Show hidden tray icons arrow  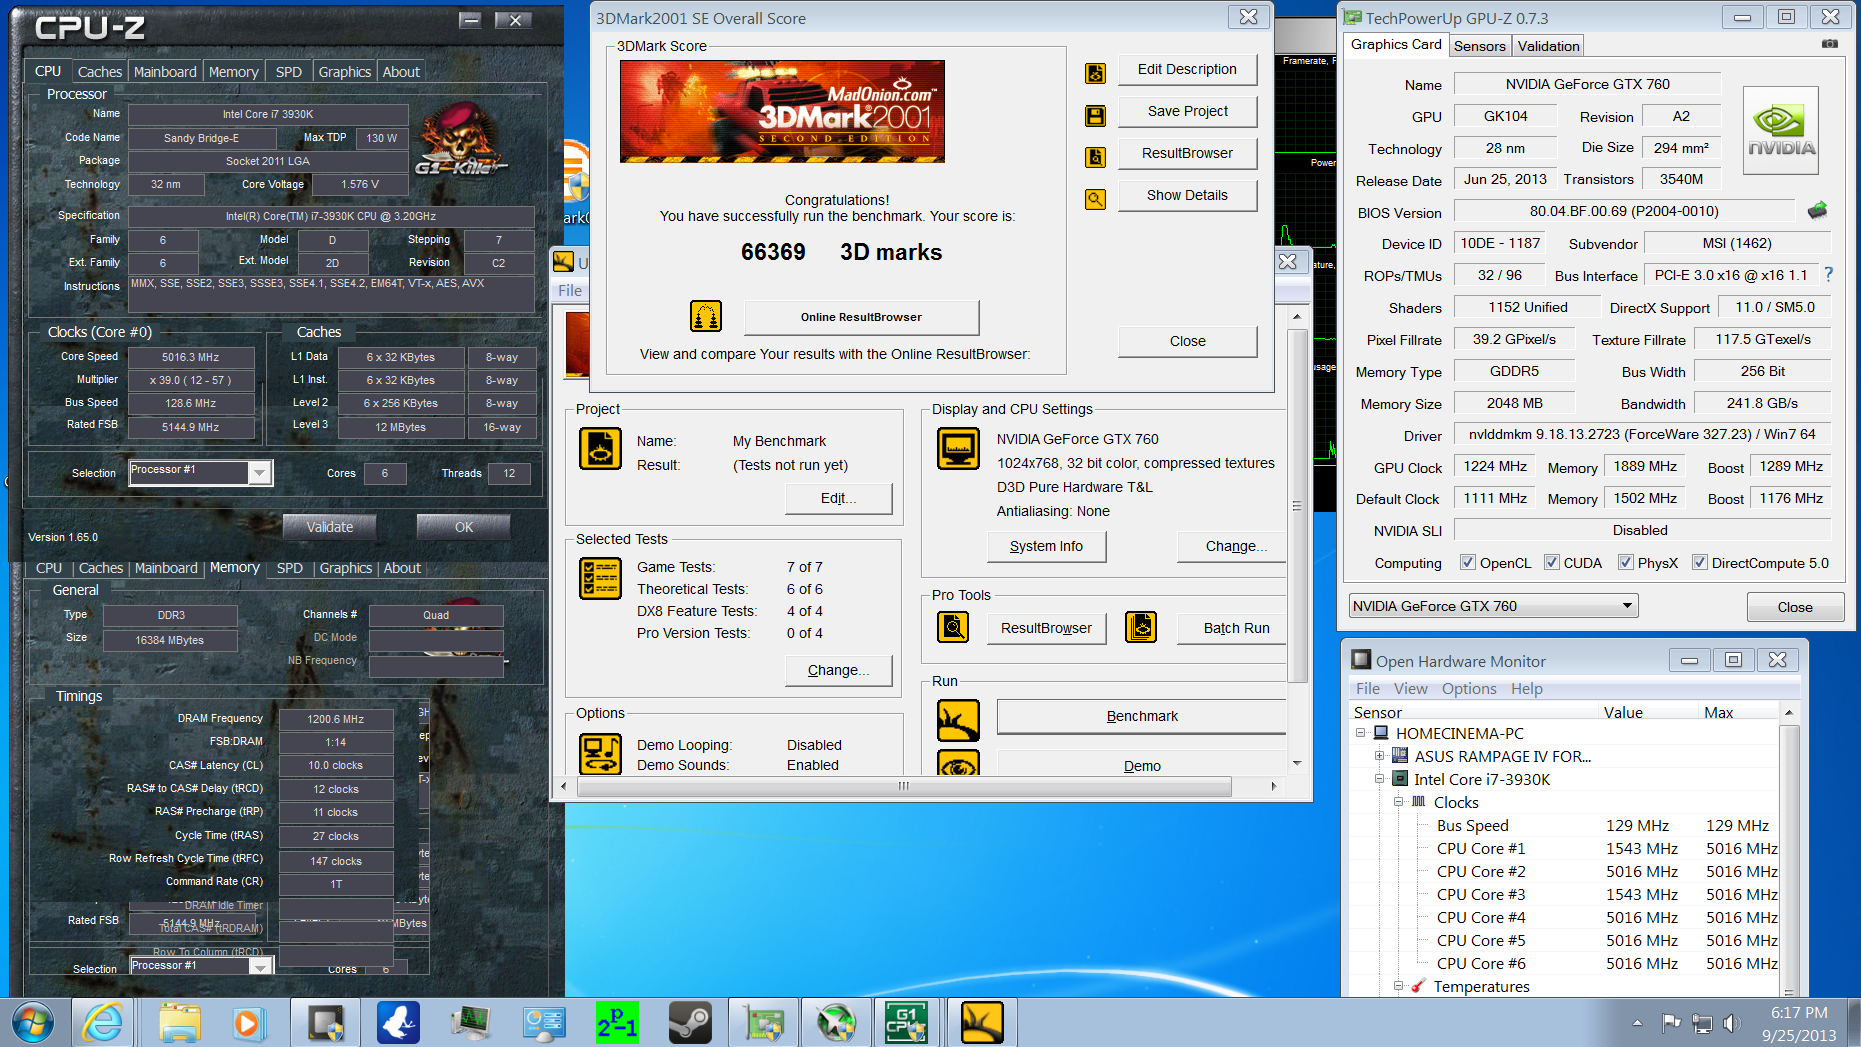click(x=1637, y=1023)
